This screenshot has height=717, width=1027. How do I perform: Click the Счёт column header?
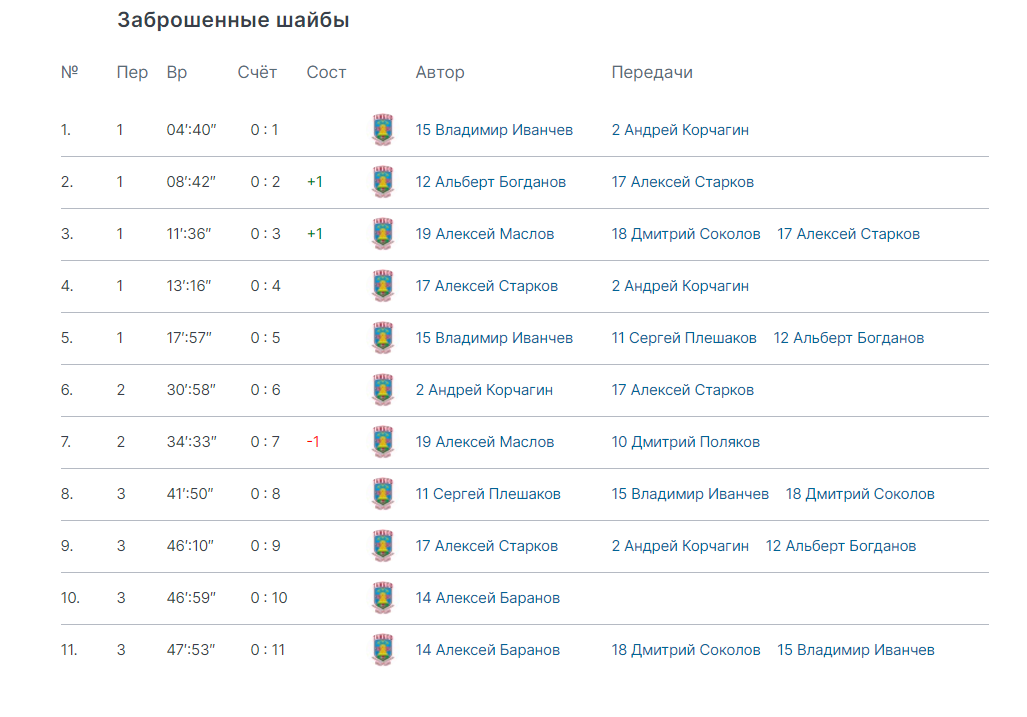257,72
